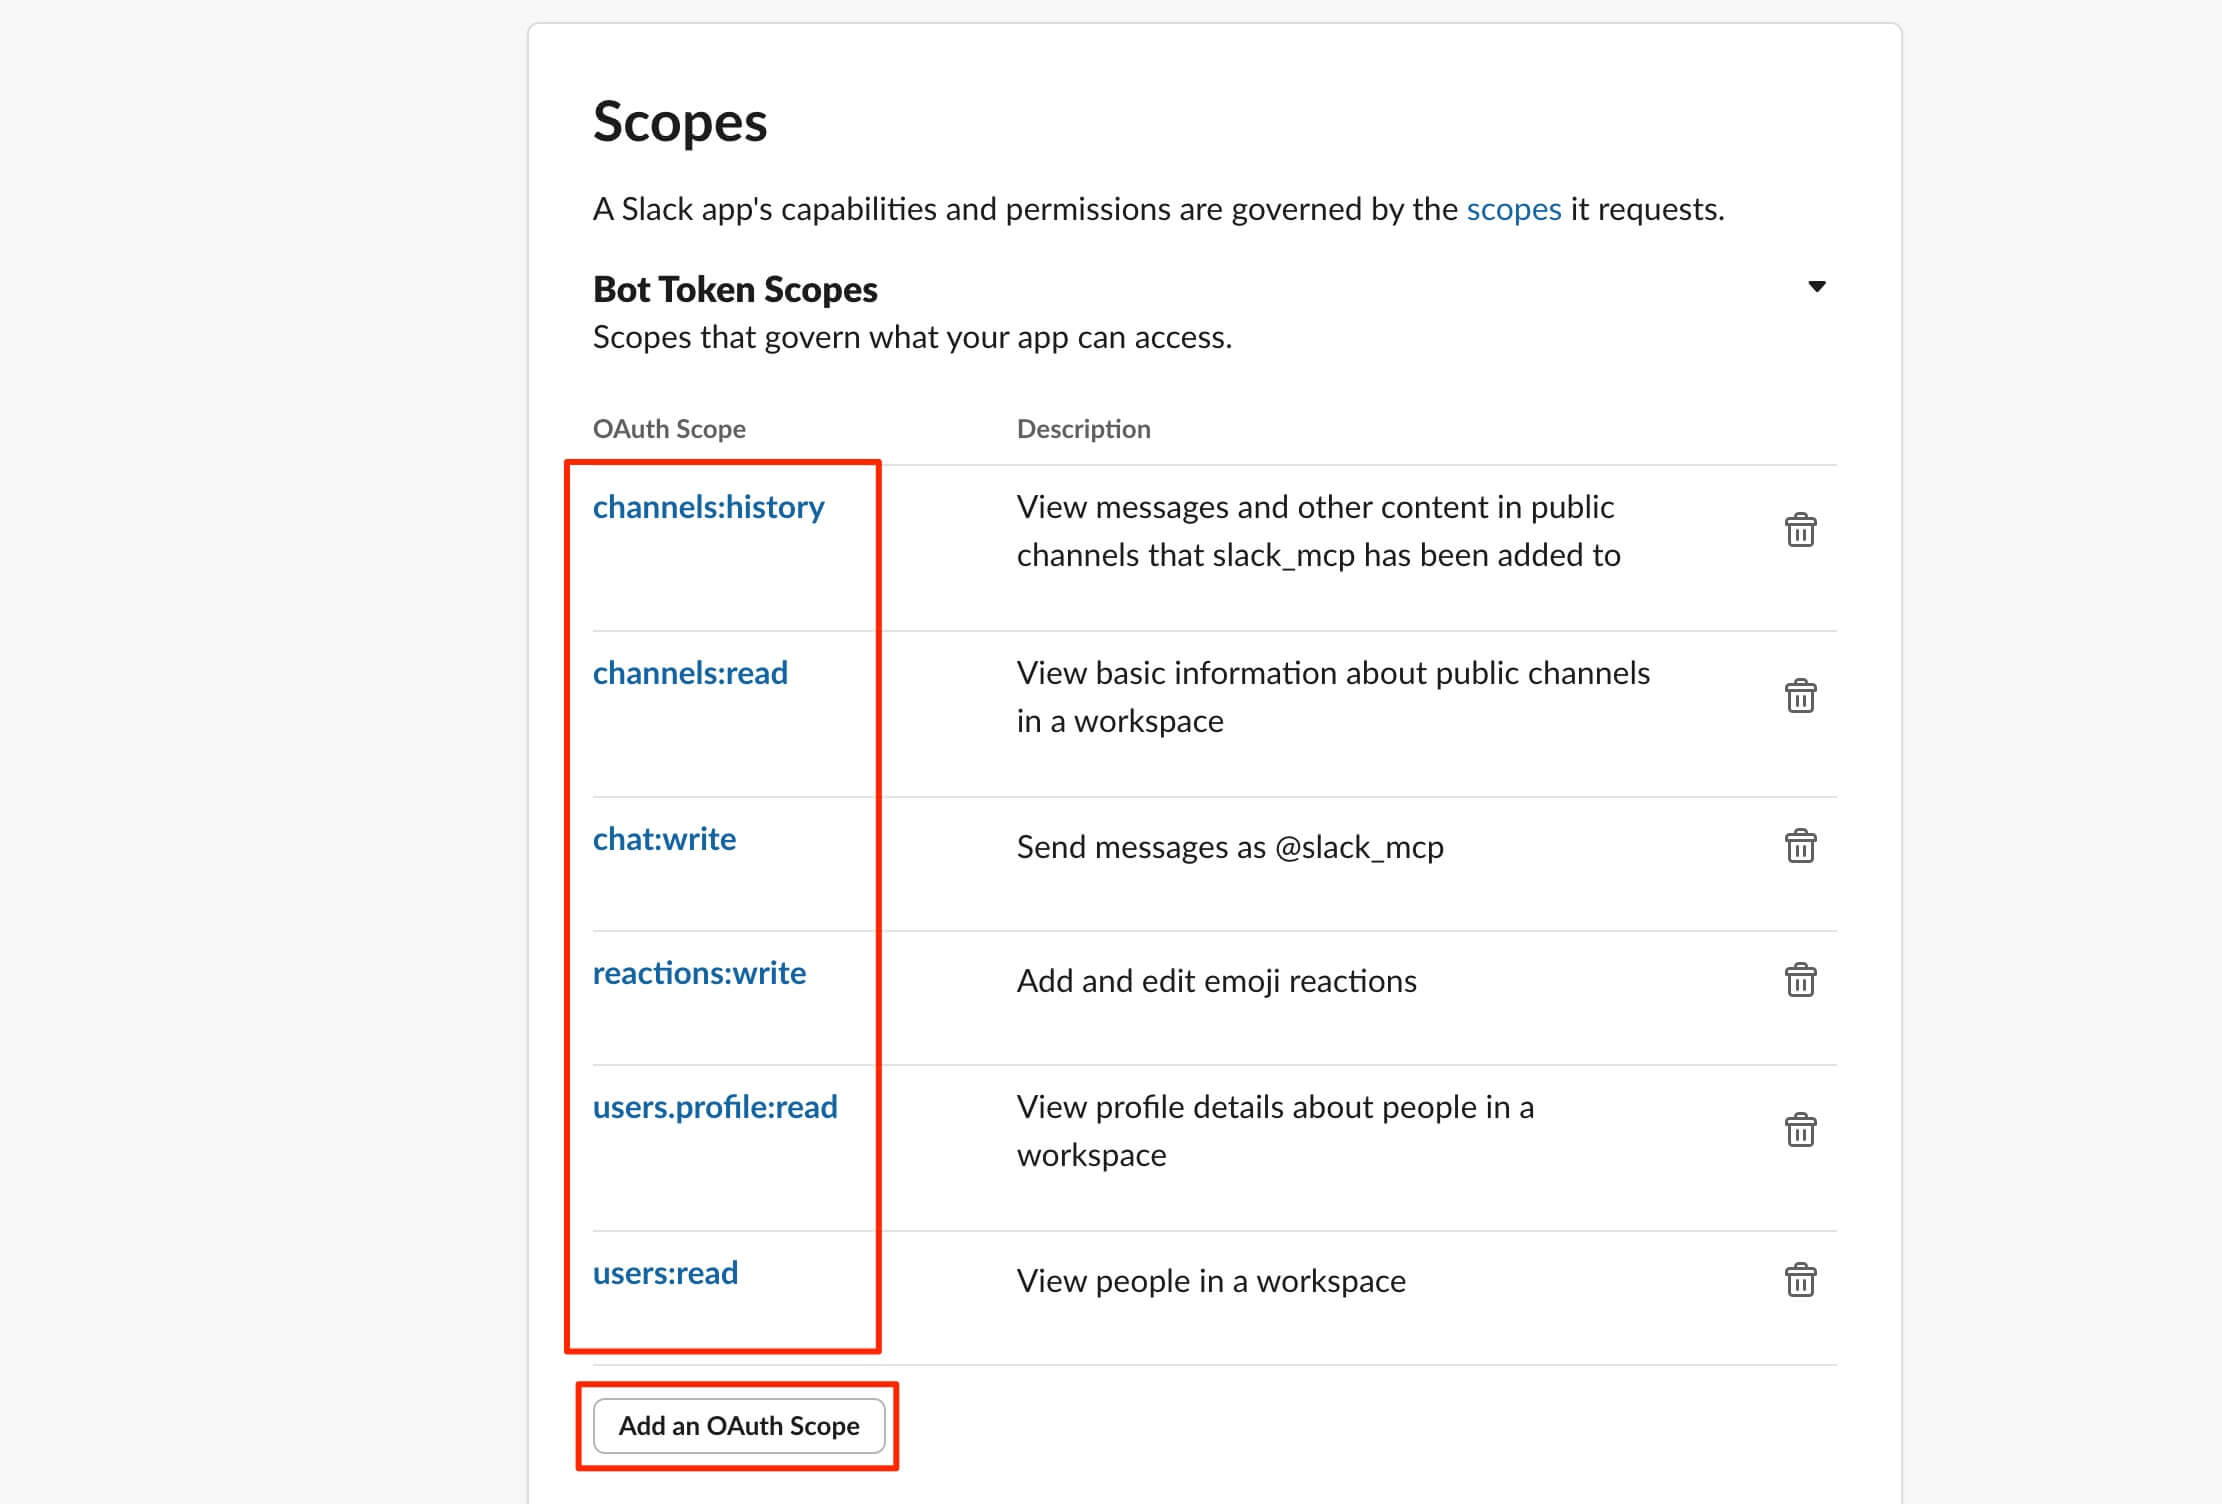The image size is (2222, 1504).
Task: Click trash icon for chat:write scope
Action: tap(1800, 846)
